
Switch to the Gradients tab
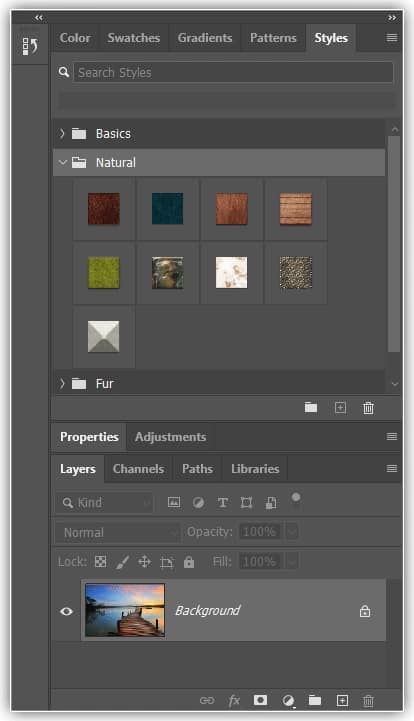point(205,38)
